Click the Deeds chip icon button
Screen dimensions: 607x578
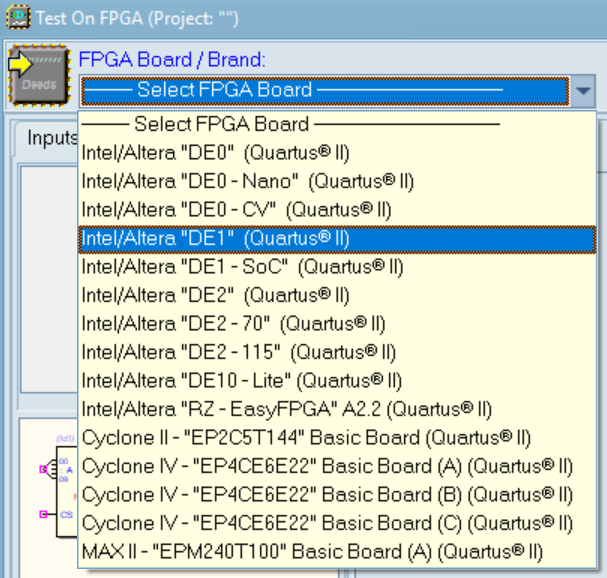(x=39, y=75)
